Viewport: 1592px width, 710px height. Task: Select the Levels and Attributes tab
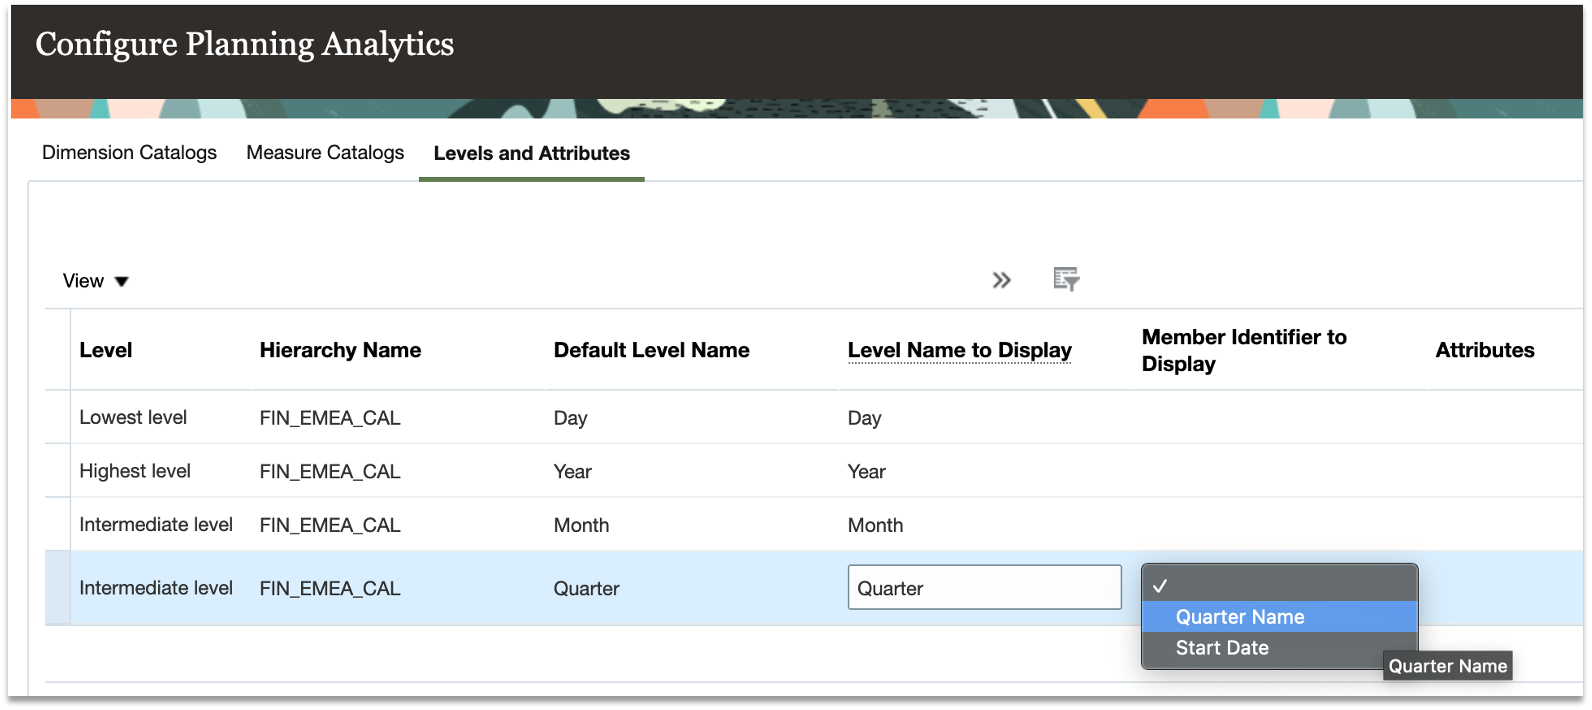531,154
